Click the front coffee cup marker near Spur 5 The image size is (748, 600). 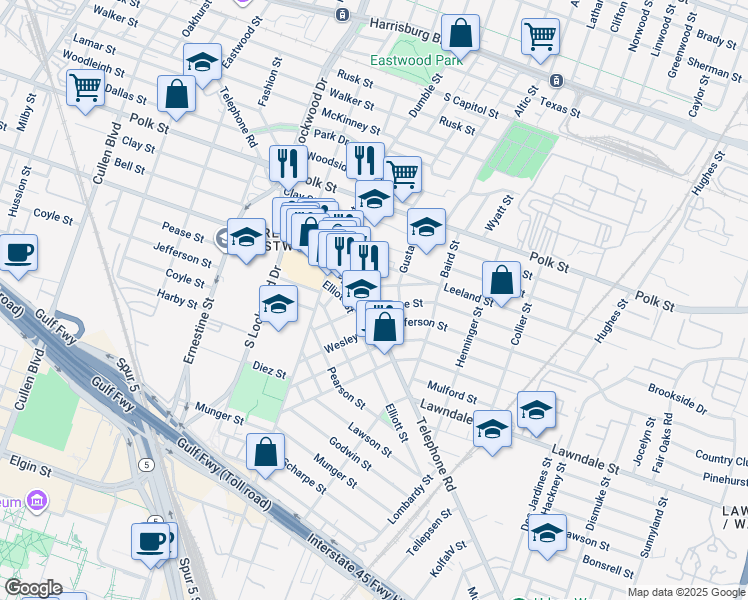pos(151,542)
